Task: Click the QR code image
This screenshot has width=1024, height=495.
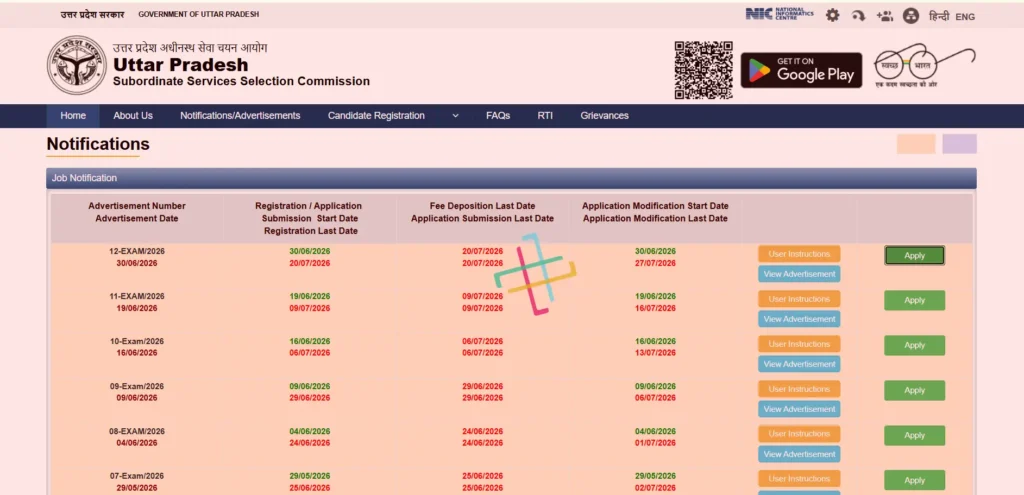Action: point(703,70)
